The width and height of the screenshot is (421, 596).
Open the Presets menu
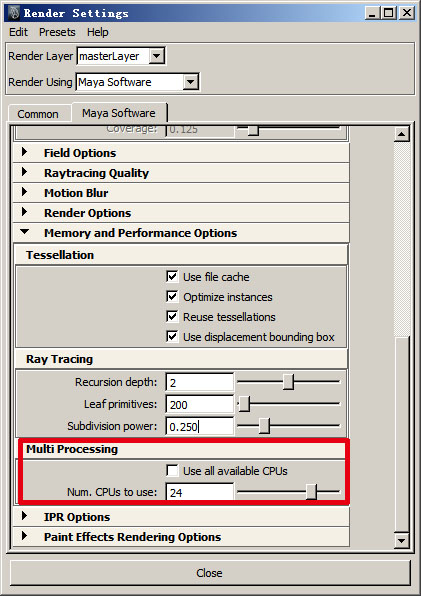tap(57, 32)
